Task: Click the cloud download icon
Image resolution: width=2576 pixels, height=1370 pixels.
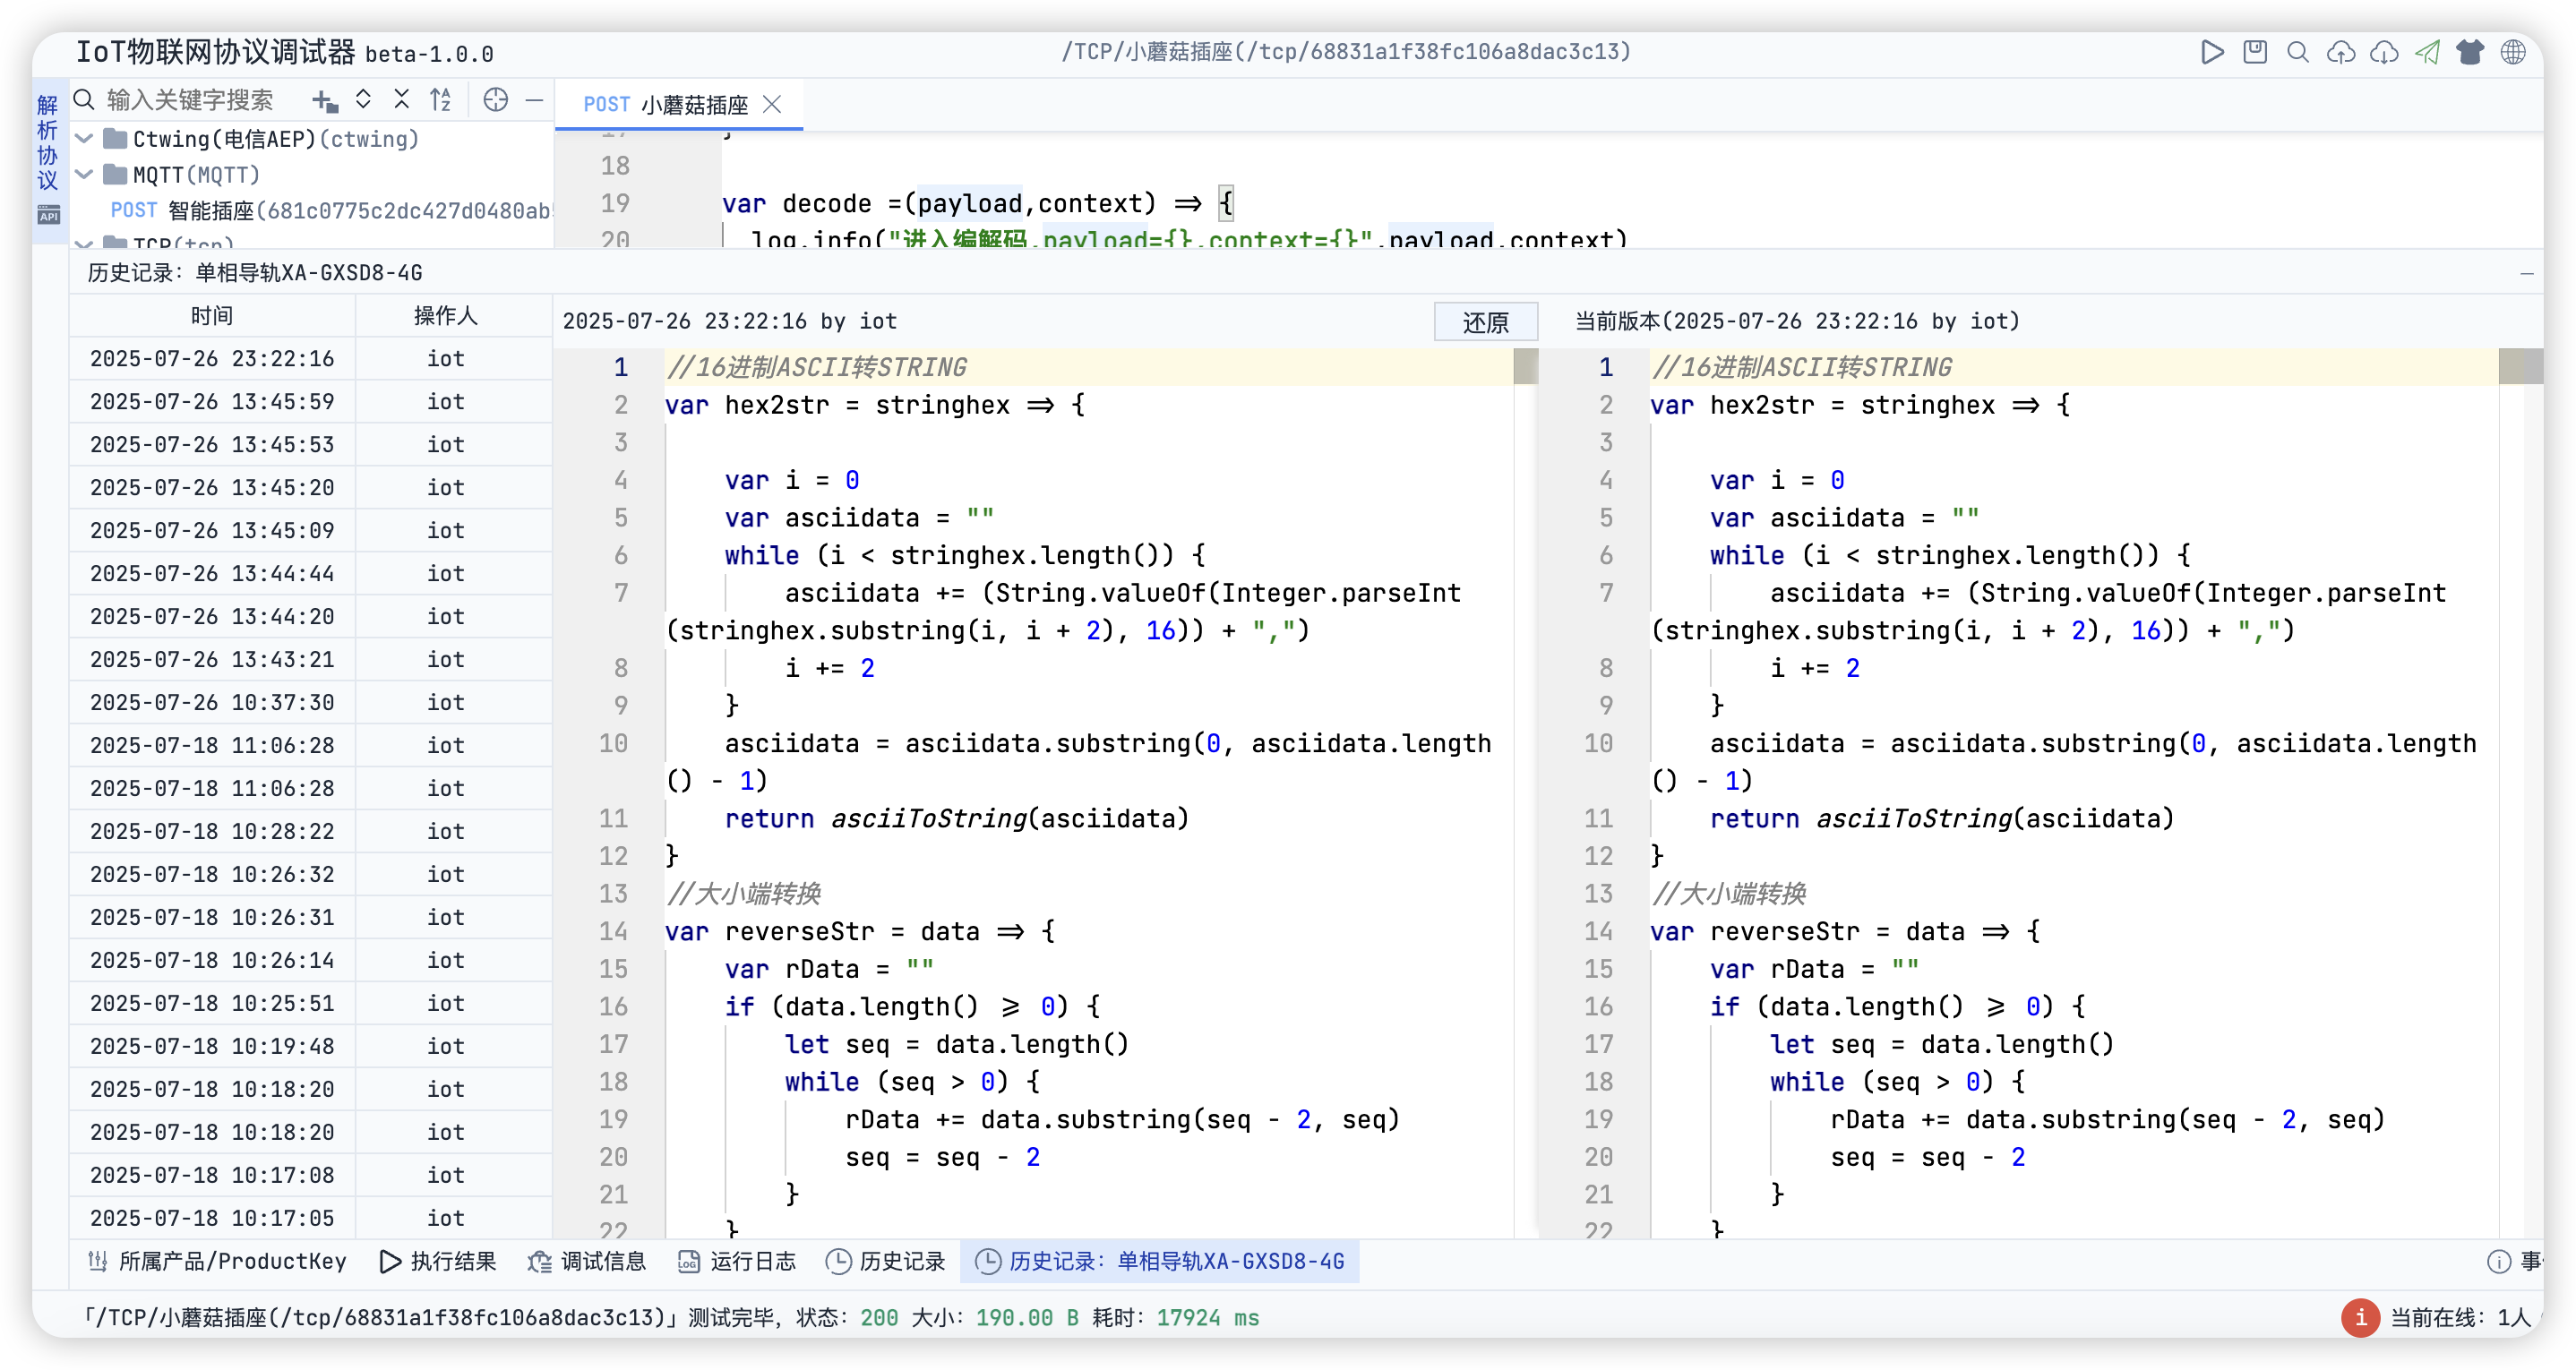Action: pos(2384,52)
